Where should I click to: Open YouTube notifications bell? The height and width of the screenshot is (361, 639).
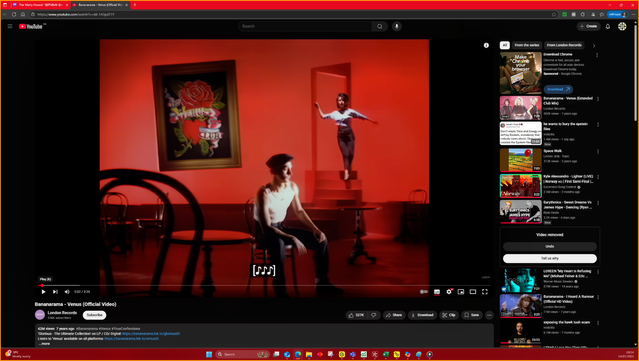coord(608,26)
